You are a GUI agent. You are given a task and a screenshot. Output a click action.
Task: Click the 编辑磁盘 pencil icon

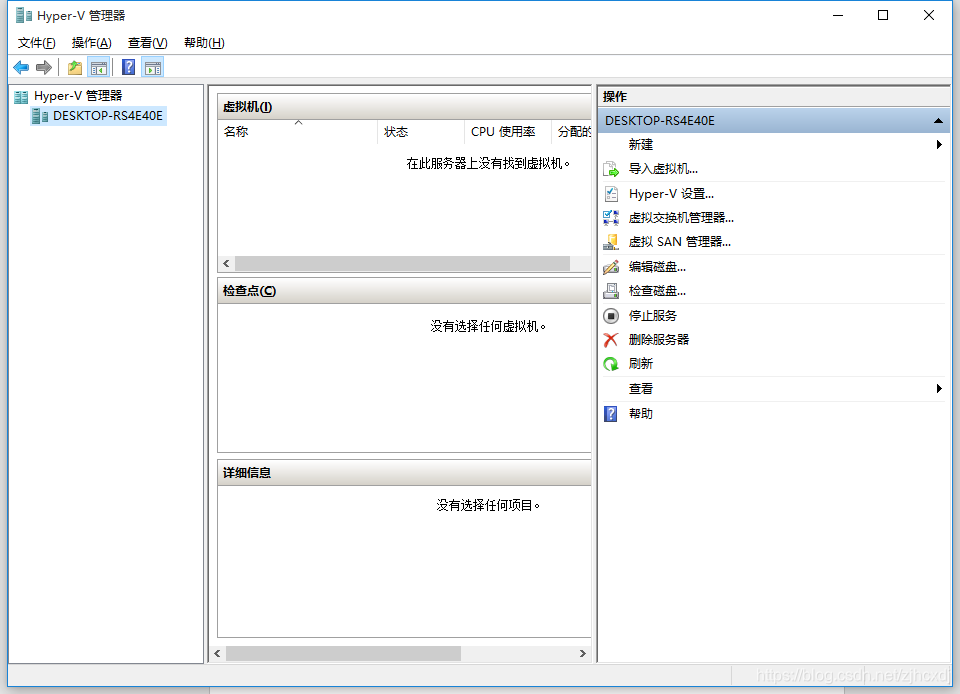click(610, 267)
